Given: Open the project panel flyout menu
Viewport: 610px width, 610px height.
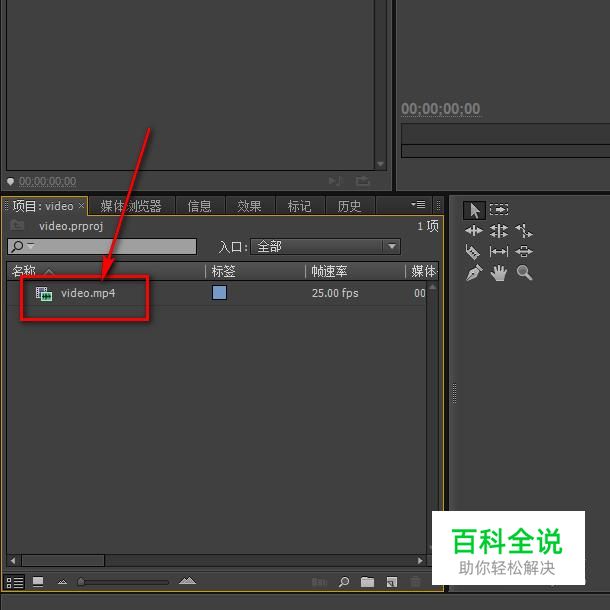Looking at the screenshot, I should point(418,205).
